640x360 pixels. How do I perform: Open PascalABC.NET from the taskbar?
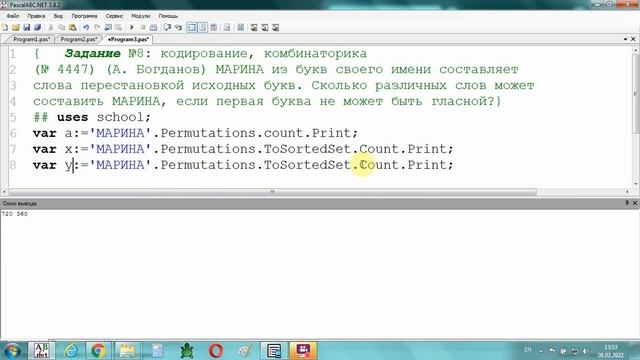tap(41, 351)
